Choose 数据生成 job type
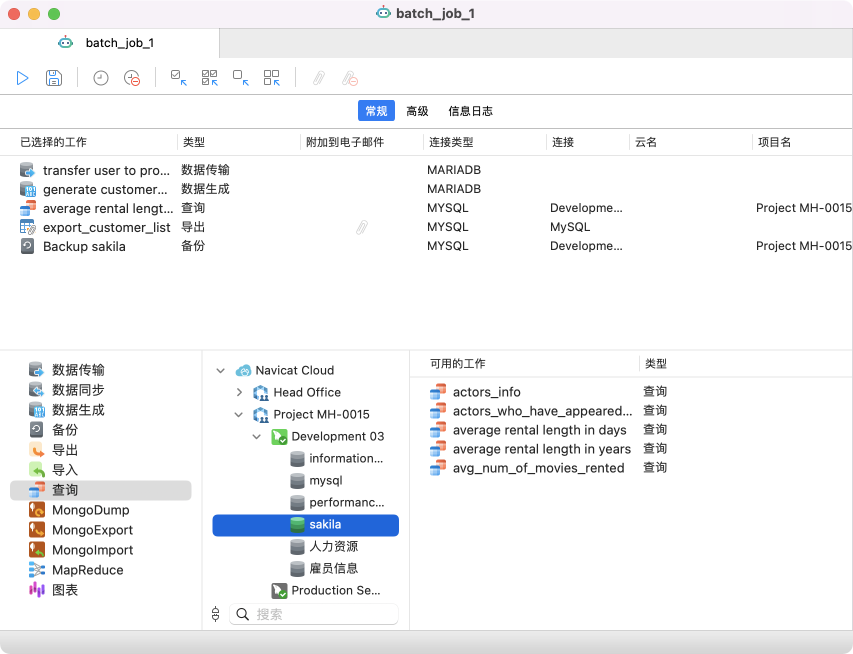 (101, 410)
